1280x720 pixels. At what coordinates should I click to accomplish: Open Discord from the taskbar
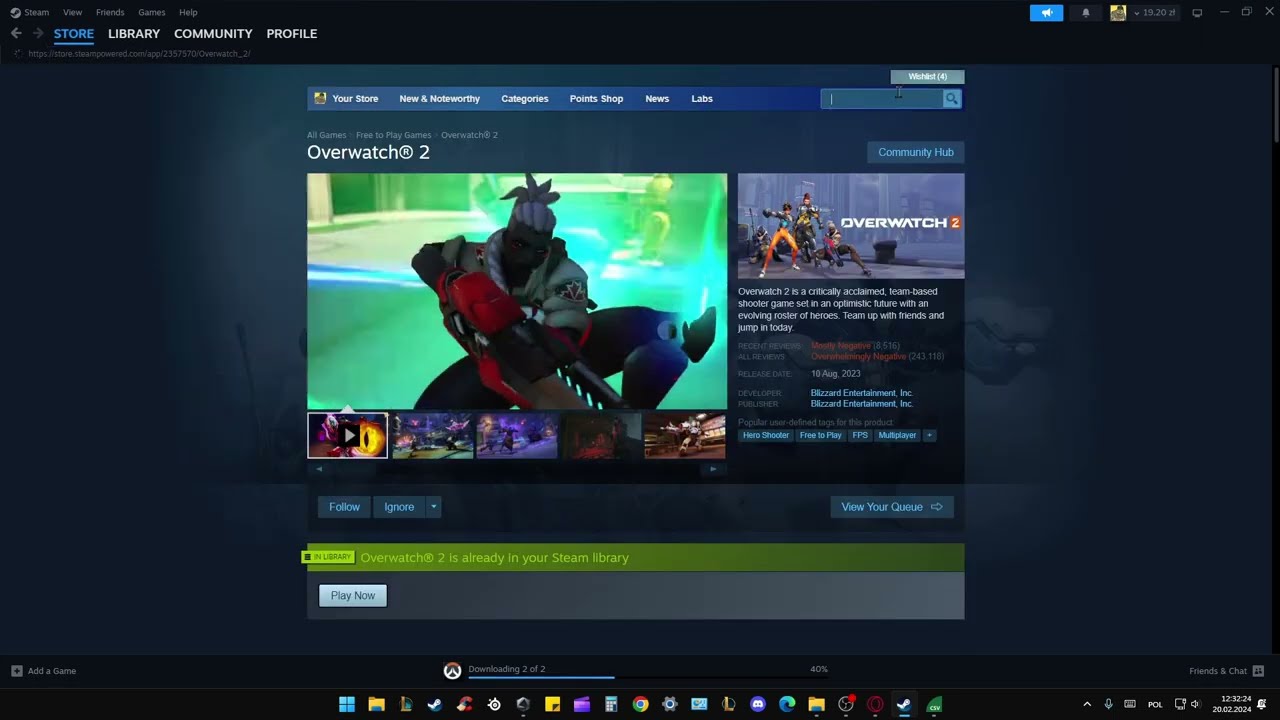click(757, 704)
